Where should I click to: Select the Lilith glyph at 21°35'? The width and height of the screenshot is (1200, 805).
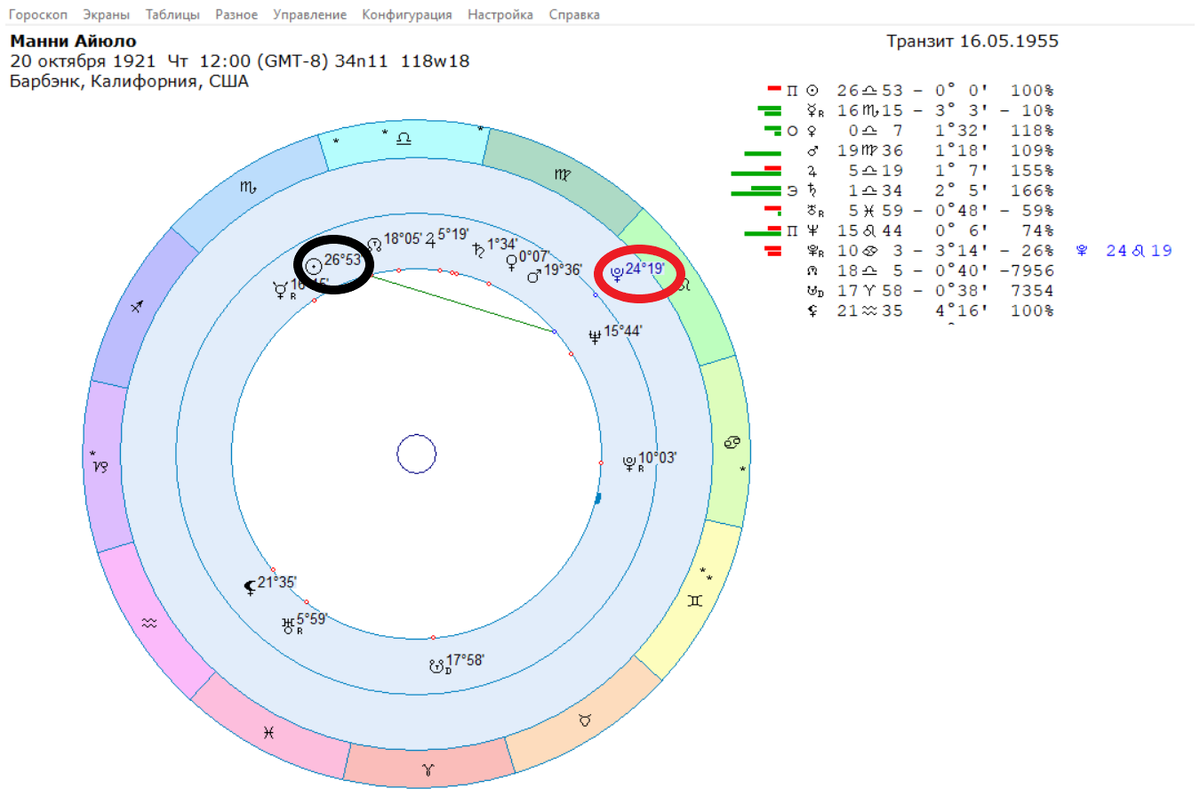click(x=250, y=587)
